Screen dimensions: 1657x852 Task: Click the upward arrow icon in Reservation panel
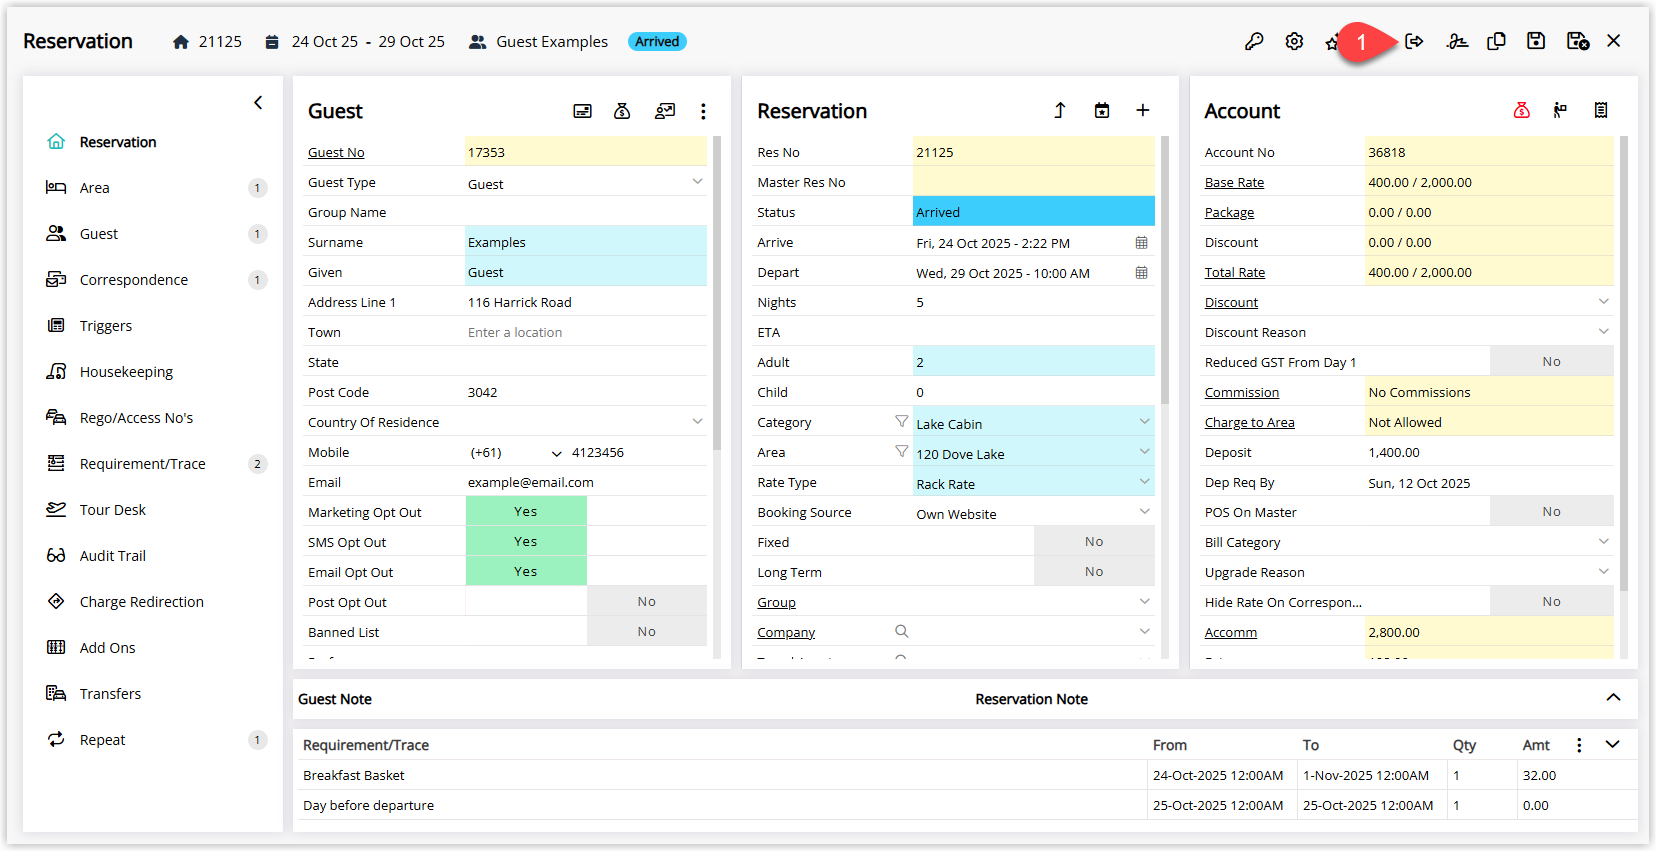[x=1060, y=110]
